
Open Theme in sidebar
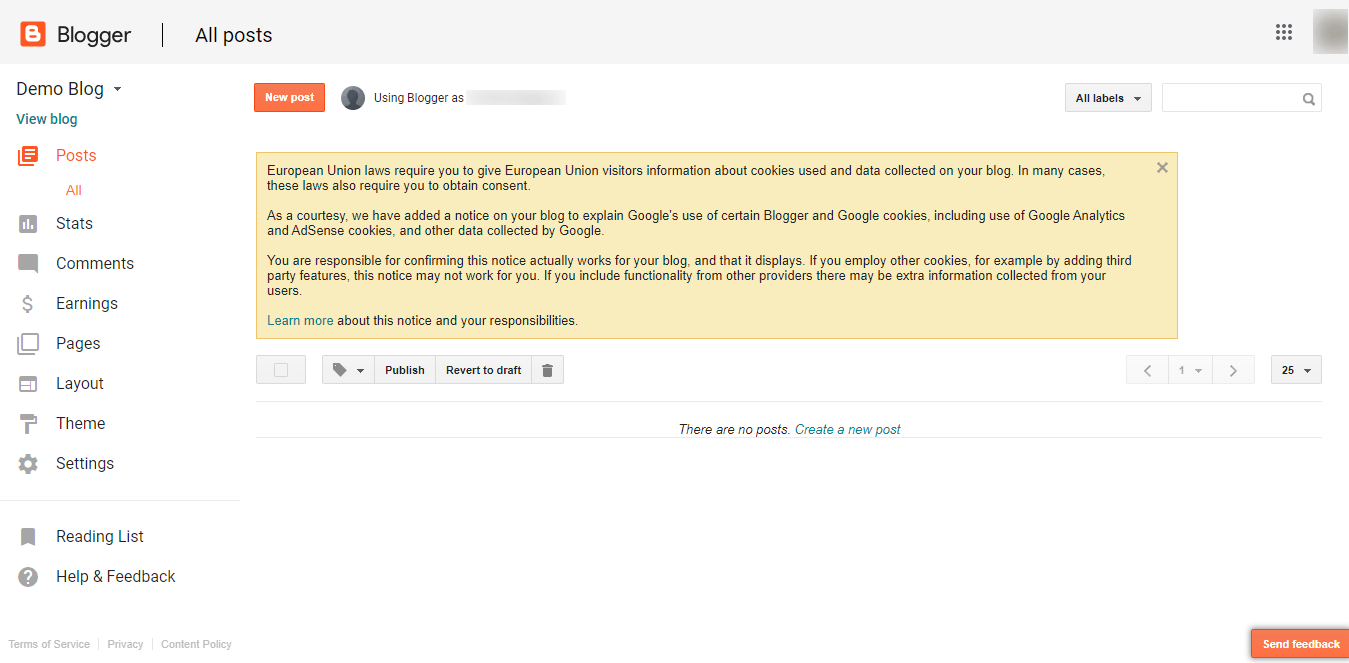[x=81, y=424]
